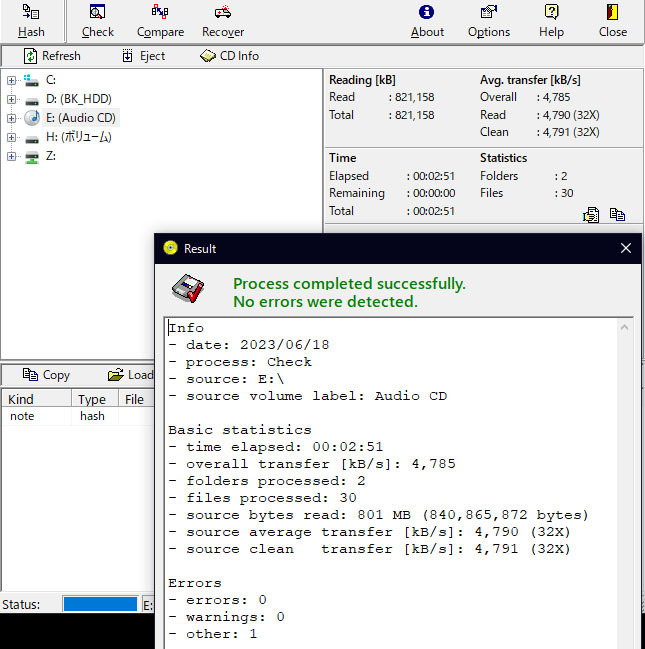The height and width of the screenshot is (649, 645).
Task: Expand the C: drive tree node
Action: 12,80
